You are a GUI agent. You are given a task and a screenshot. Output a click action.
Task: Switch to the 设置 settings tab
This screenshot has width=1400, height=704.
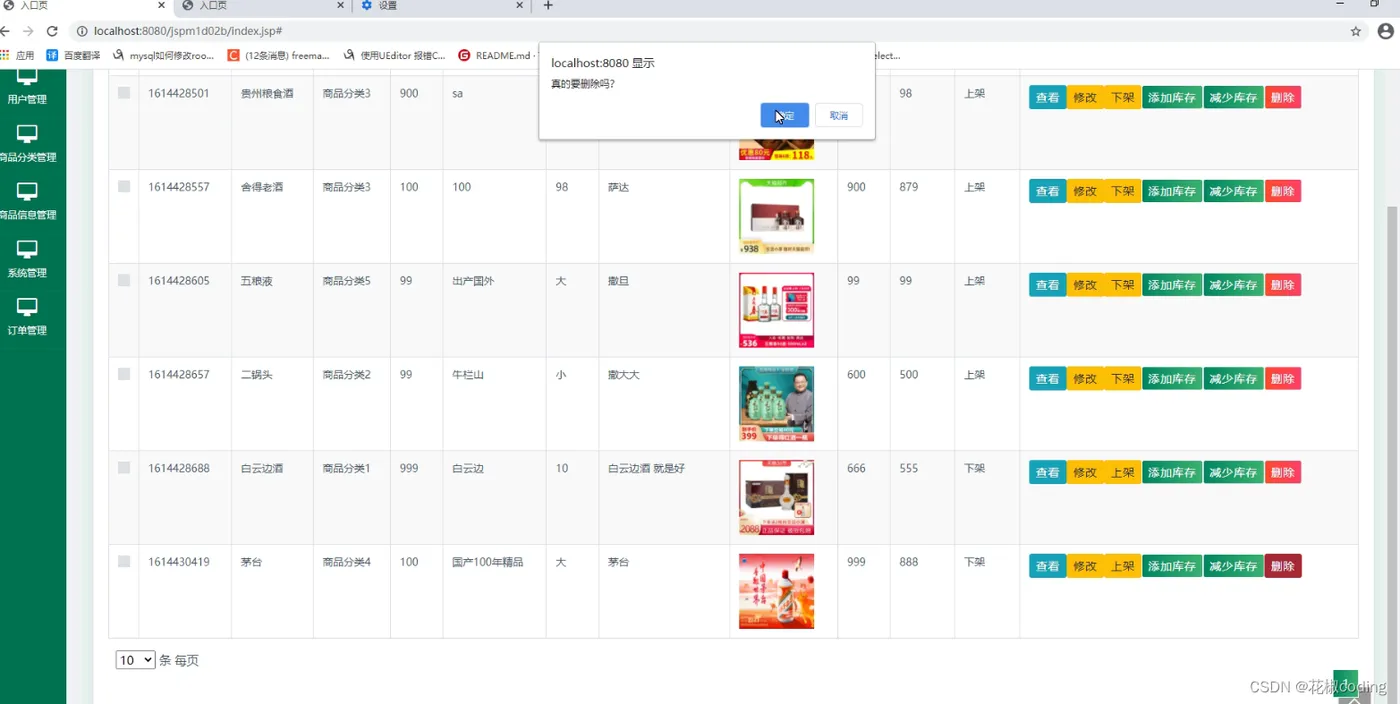tap(440, 6)
